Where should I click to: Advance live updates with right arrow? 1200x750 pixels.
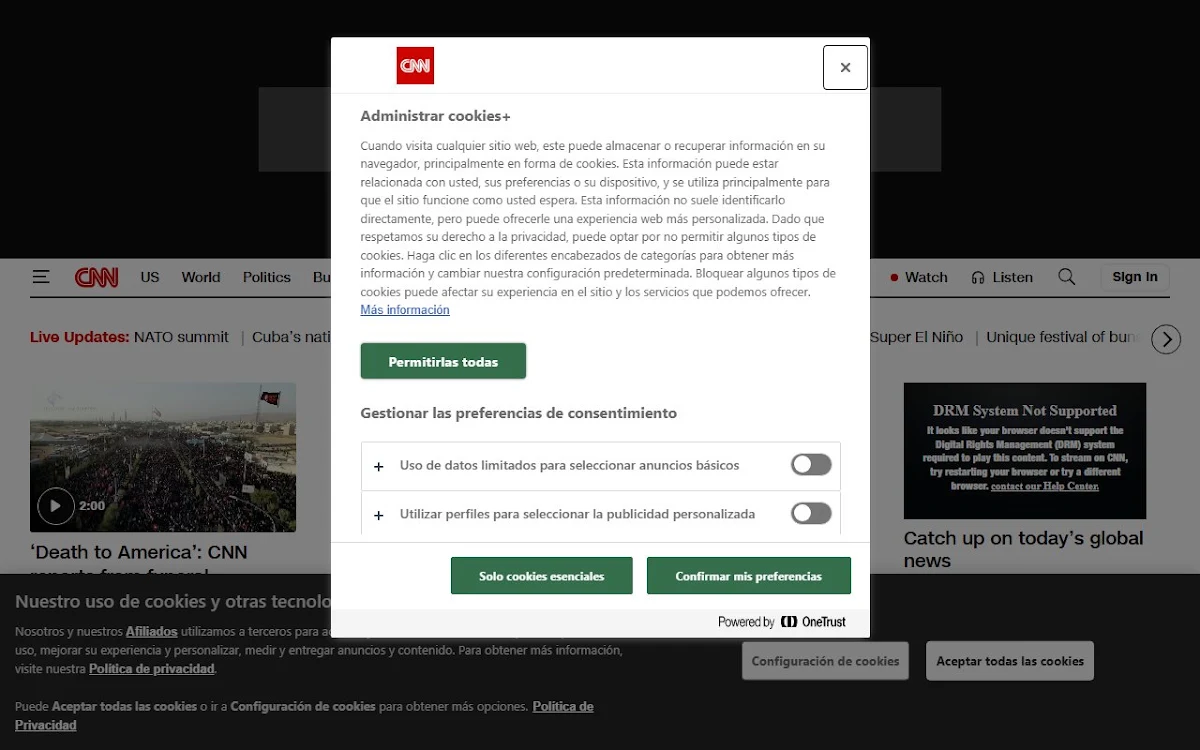[x=1166, y=339]
